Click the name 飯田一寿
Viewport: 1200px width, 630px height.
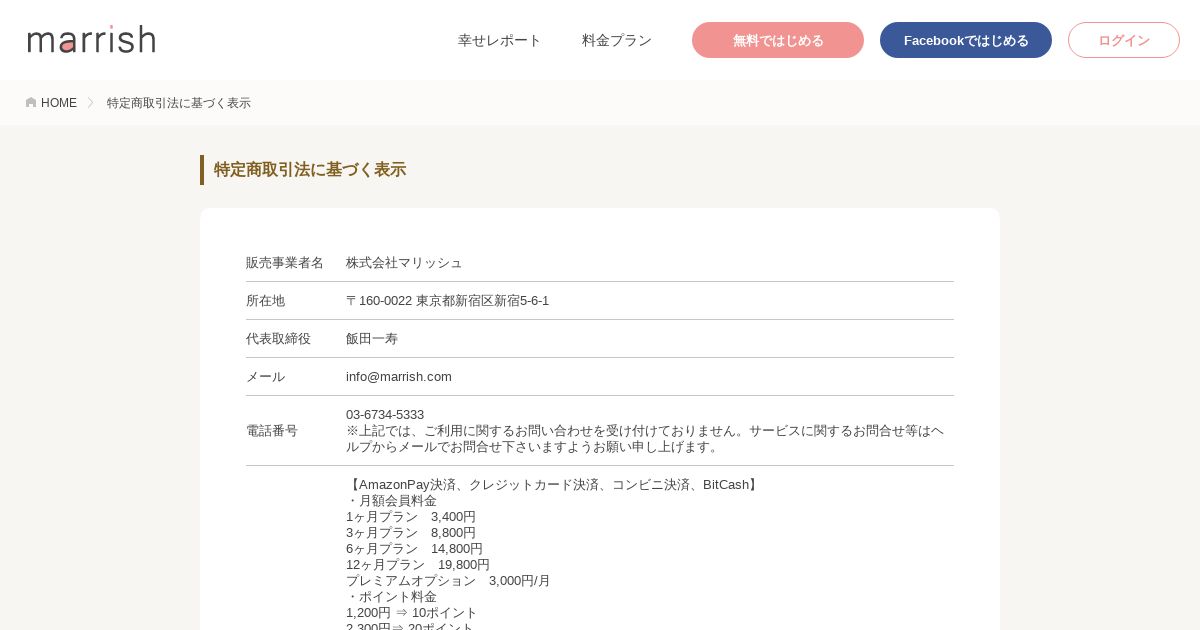372,339
